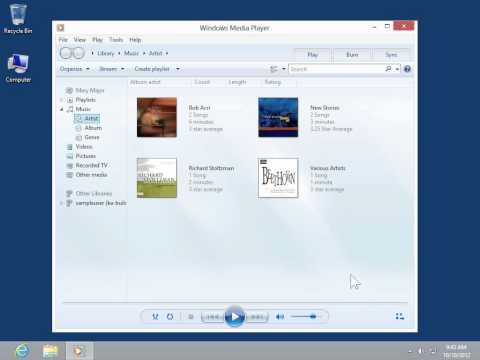Sort by the Length column header
The image size is (480, 360).
click(237, 82)
